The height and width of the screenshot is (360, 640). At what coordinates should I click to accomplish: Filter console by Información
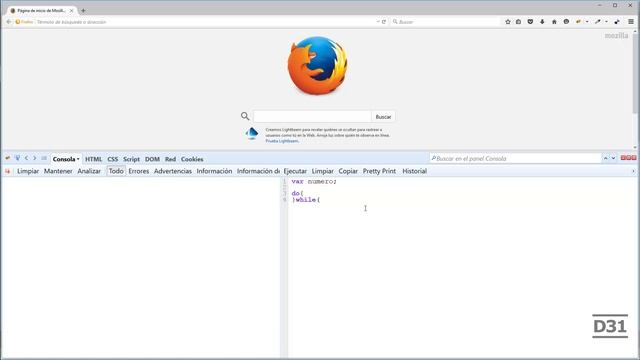(x=214, y=171)
